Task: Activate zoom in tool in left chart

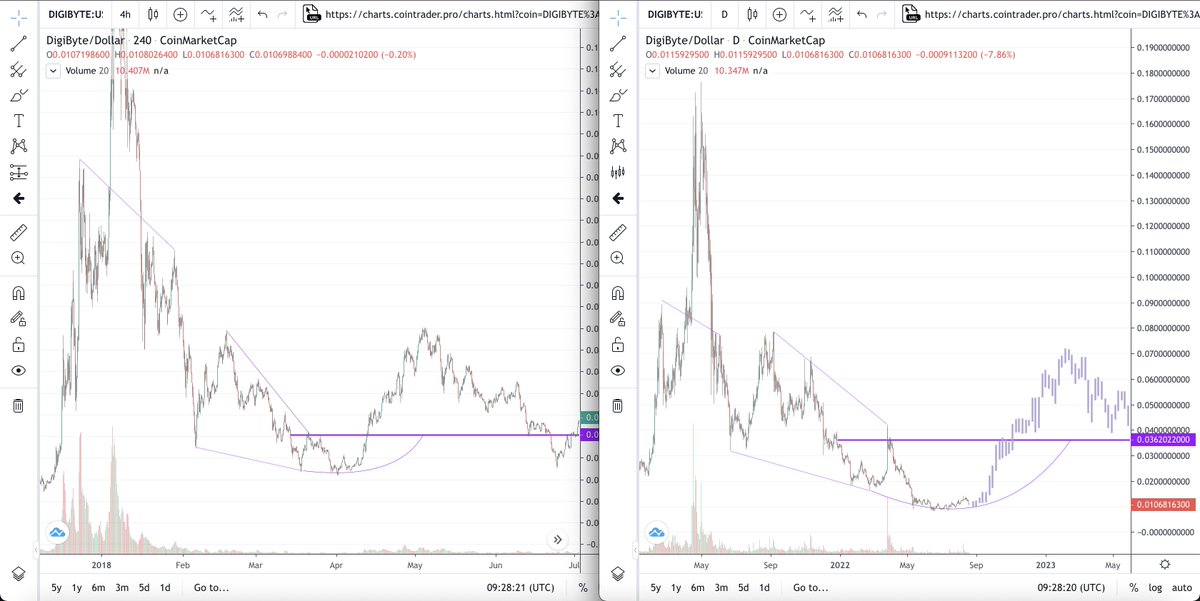Action: [x=18, y=258]
